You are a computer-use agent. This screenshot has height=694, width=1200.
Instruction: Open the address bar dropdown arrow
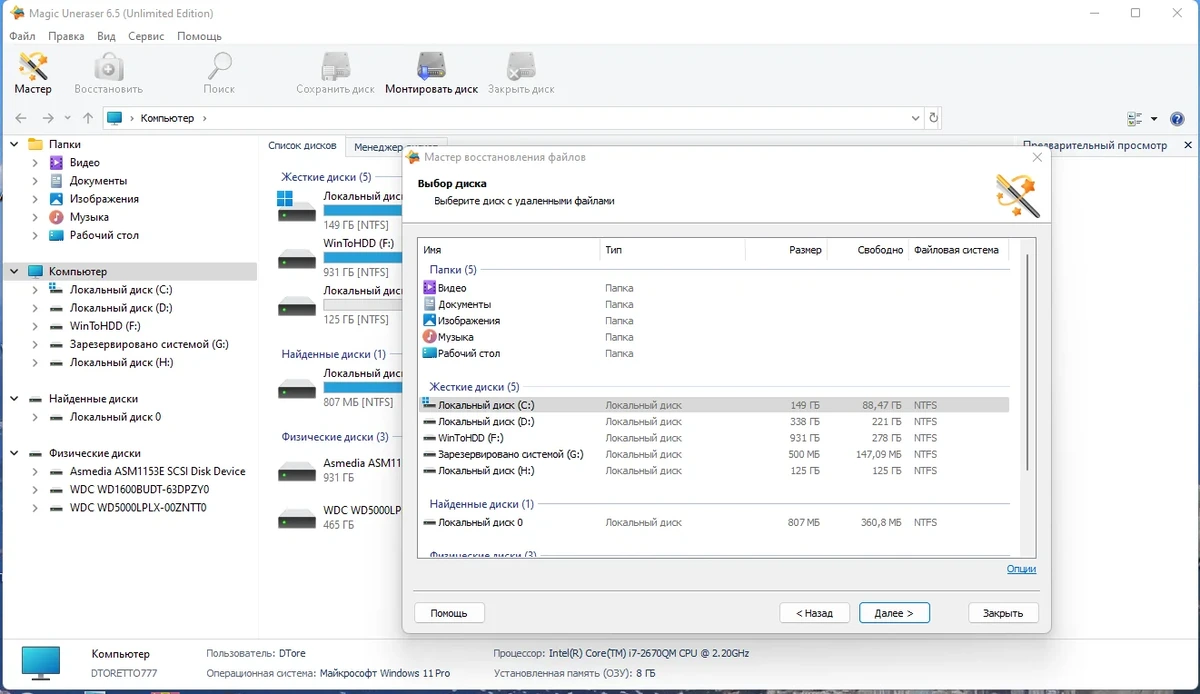click(x=916, y=118)
